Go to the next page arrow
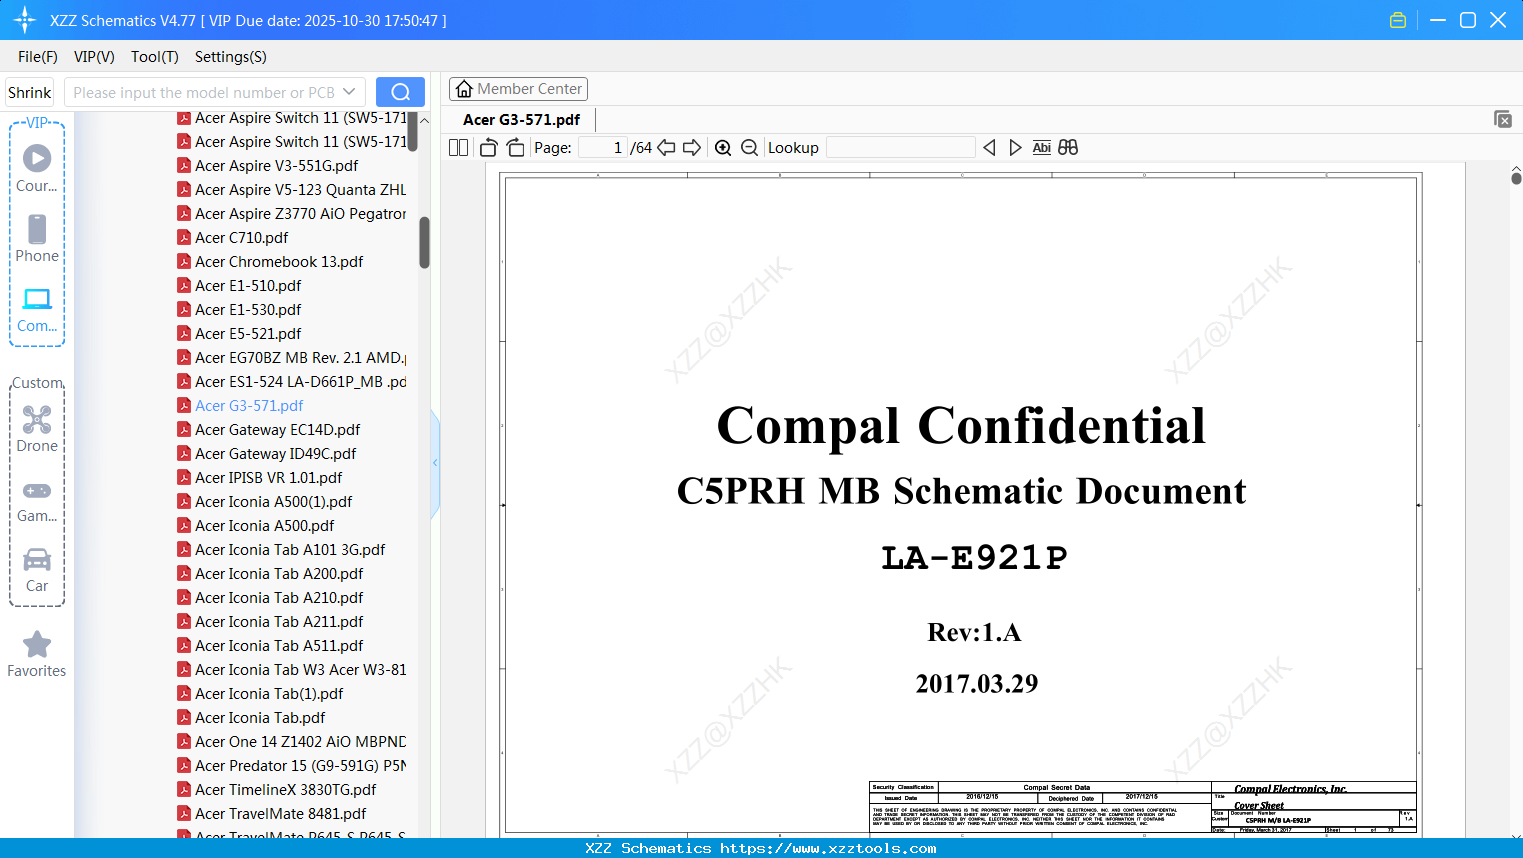 pyautogui.click(x=692, y=148)
